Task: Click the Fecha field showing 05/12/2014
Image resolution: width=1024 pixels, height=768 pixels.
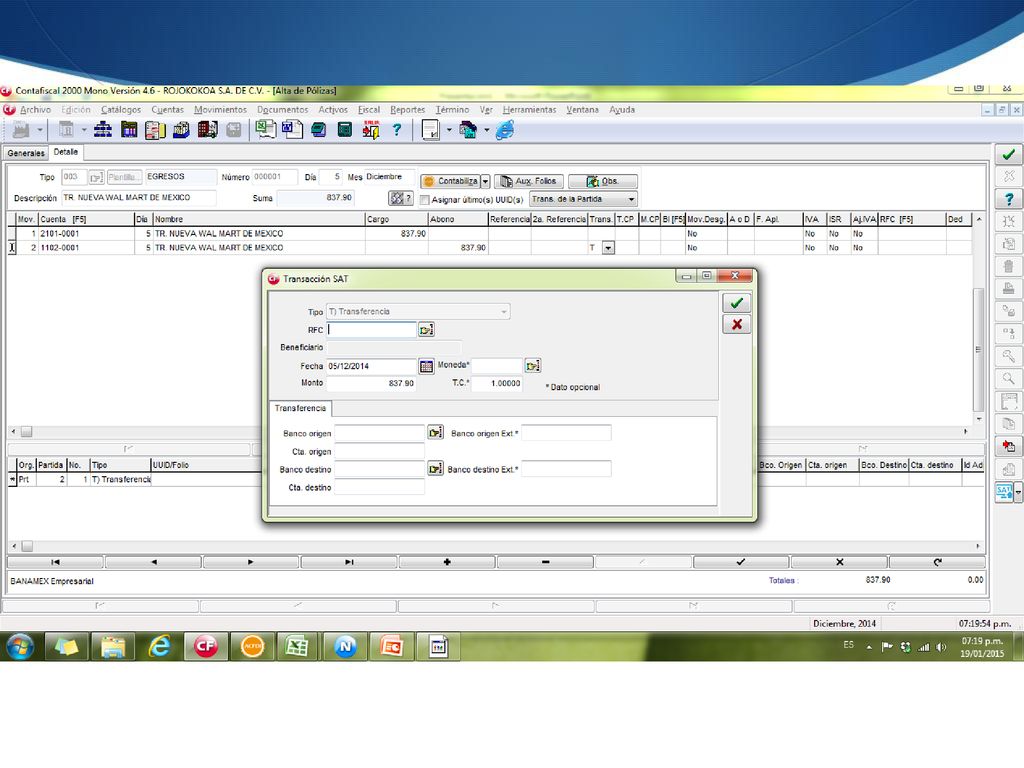Action: pos(372,366)
